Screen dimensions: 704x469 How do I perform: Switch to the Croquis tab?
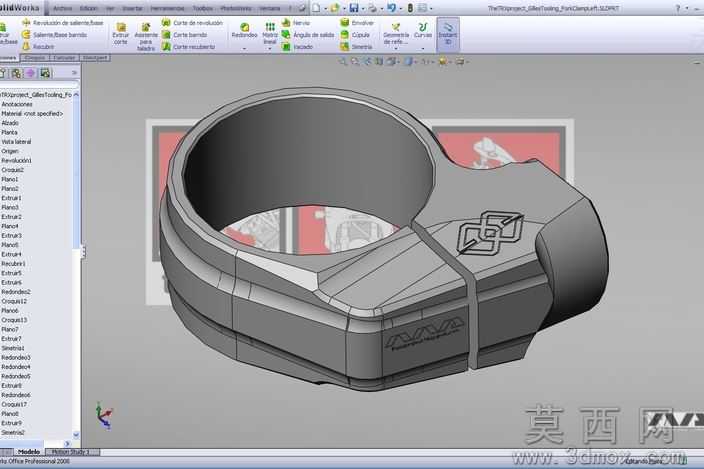[35, 58]
